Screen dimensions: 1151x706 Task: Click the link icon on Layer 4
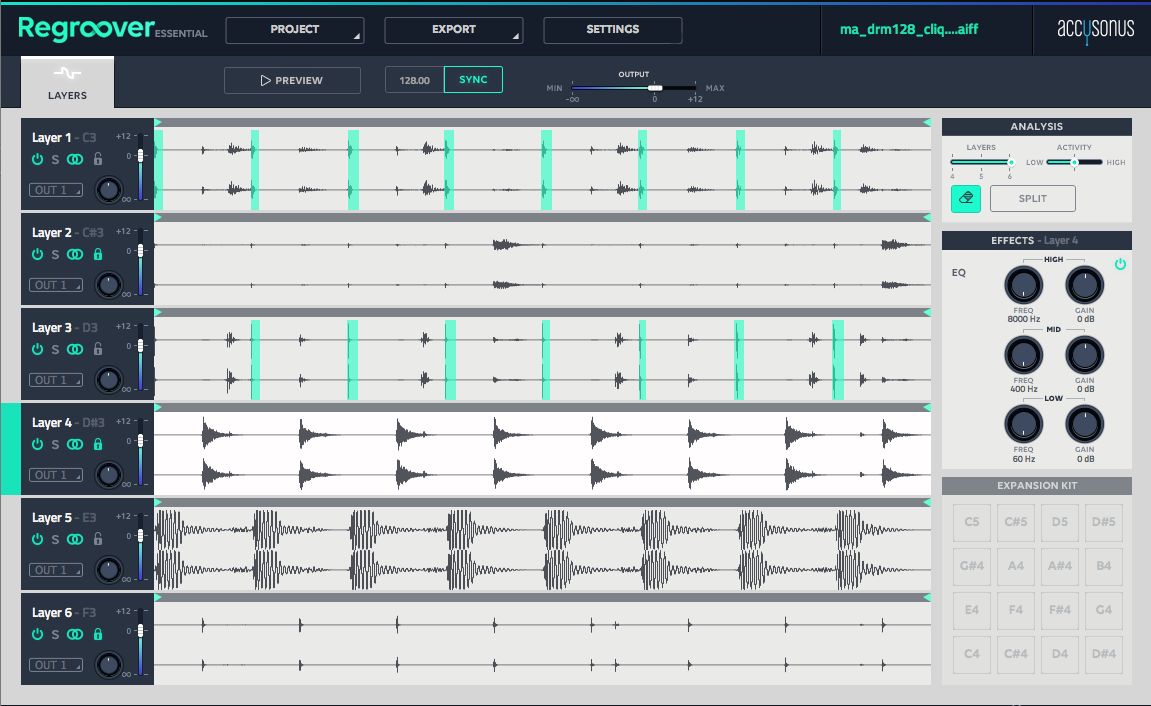click(x=75, y=444)
